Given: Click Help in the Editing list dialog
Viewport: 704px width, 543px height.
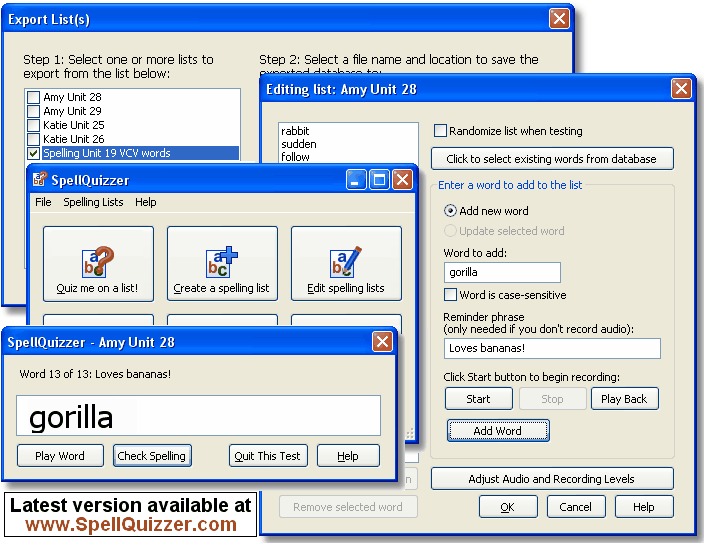Looking at the screenshot, I should pos(644,507).
